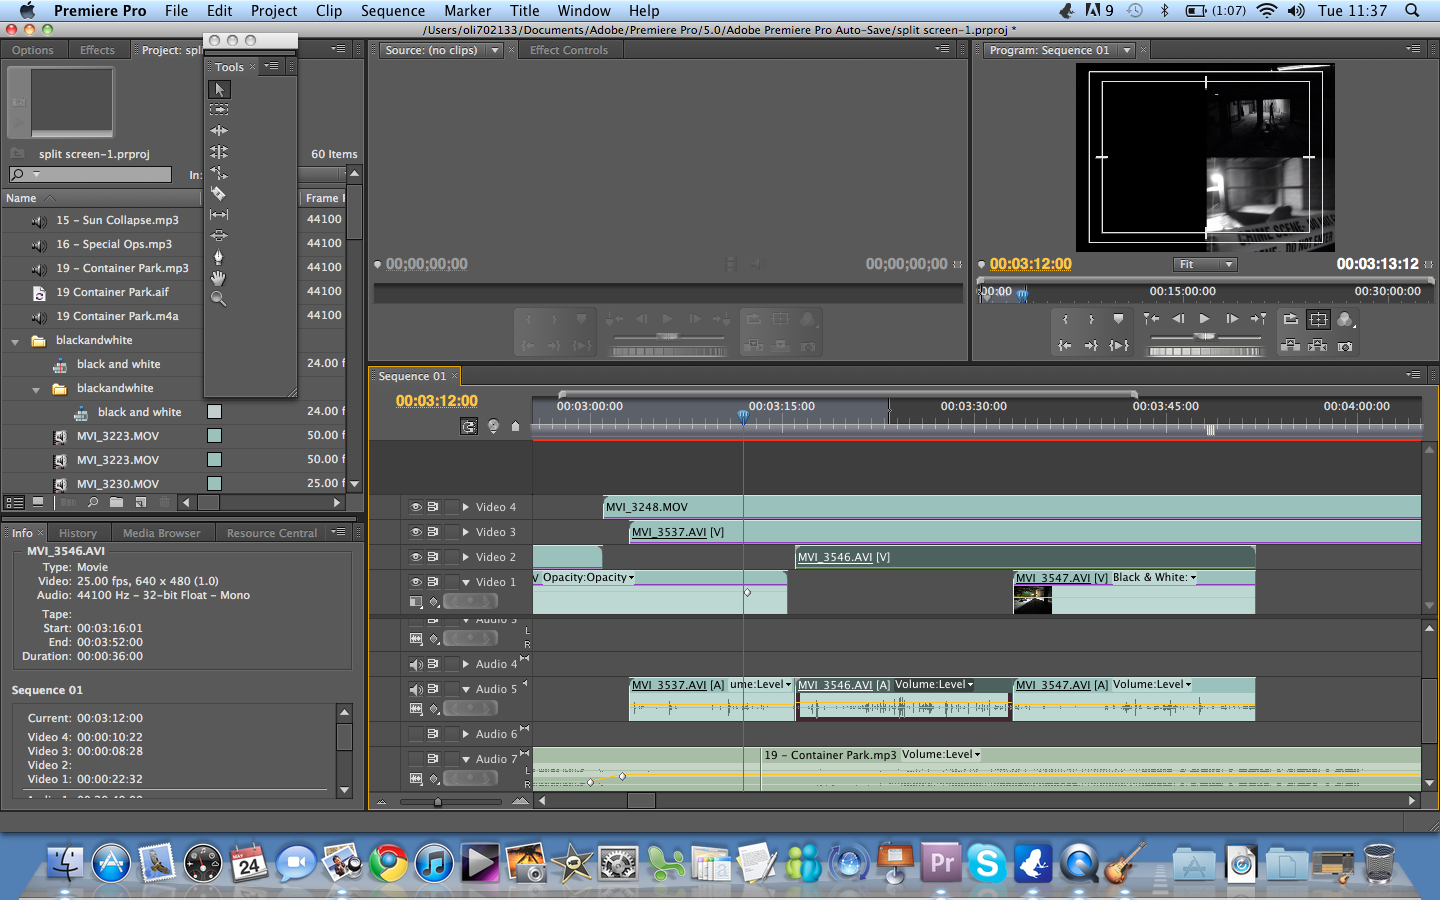Viewport: 1440px width, 900px height.
Task: Open the Marker menu
Action: (468, 10)
